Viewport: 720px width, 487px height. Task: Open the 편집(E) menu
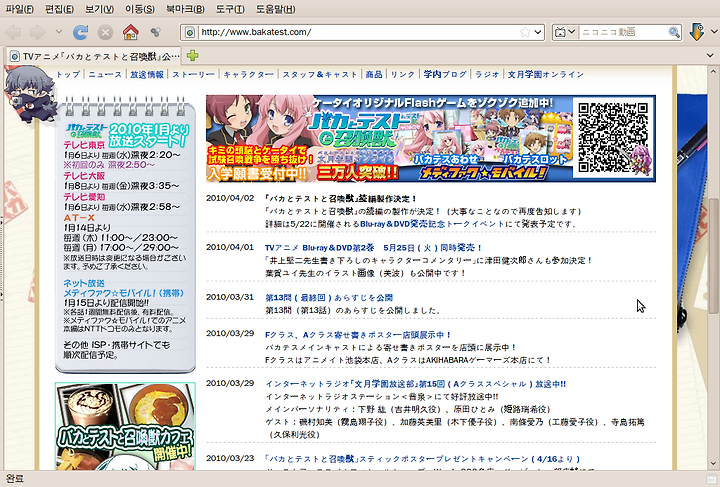coord(59,9)
